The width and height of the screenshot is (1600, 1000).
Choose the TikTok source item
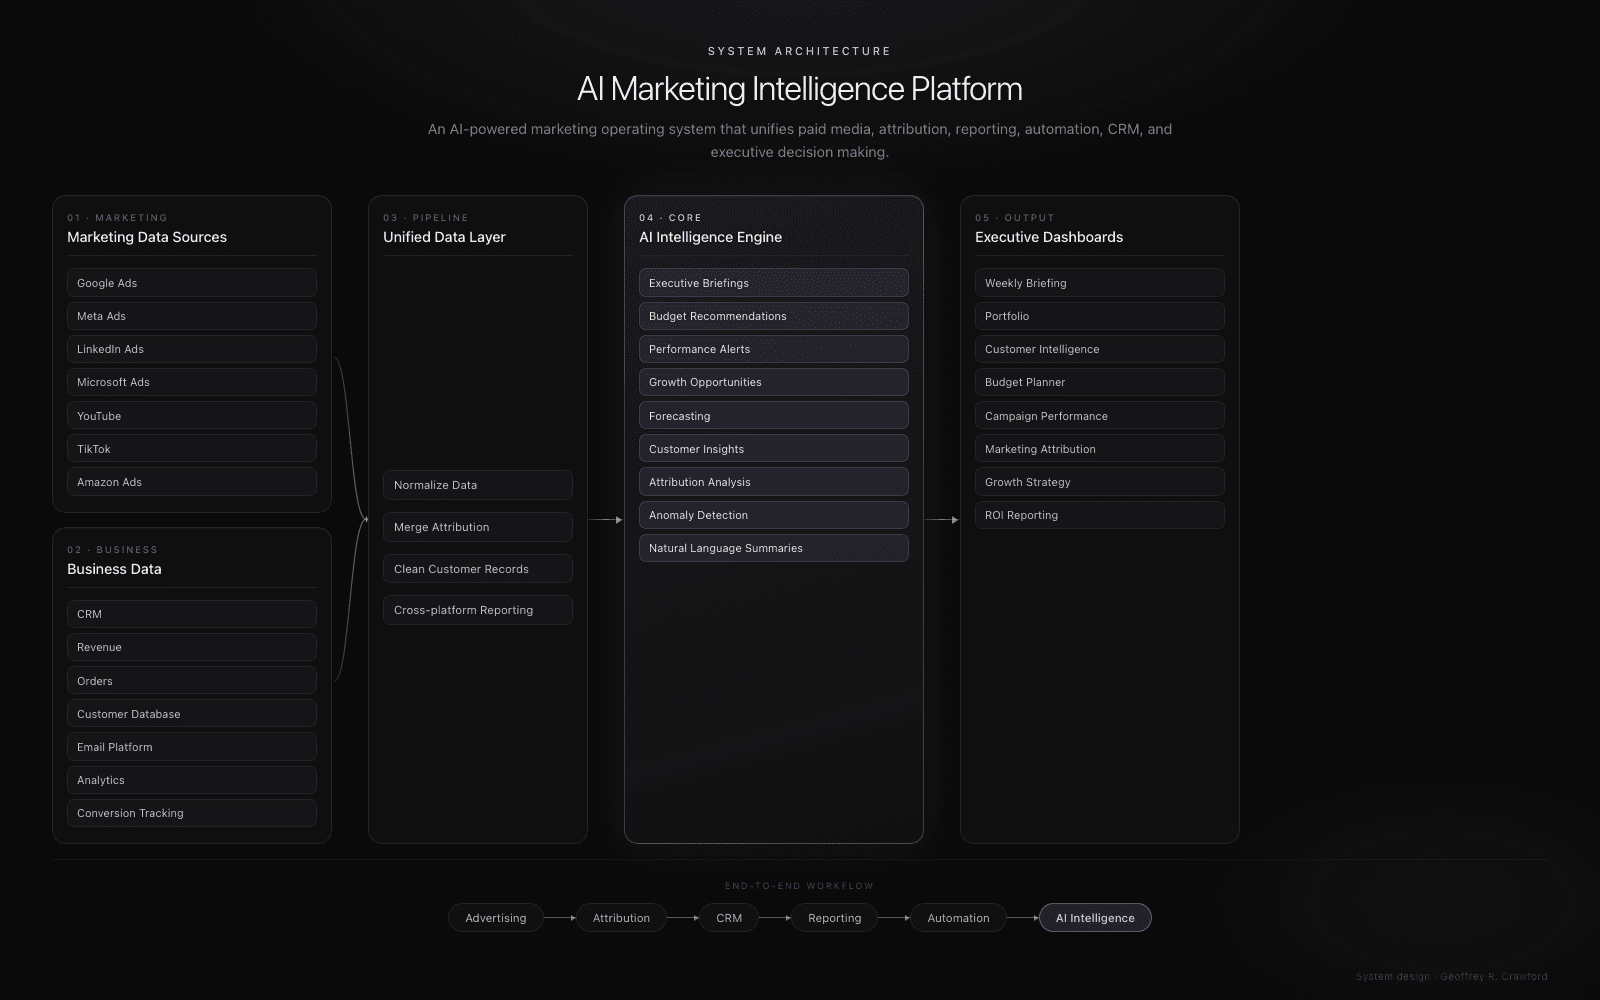pos(192,449)
